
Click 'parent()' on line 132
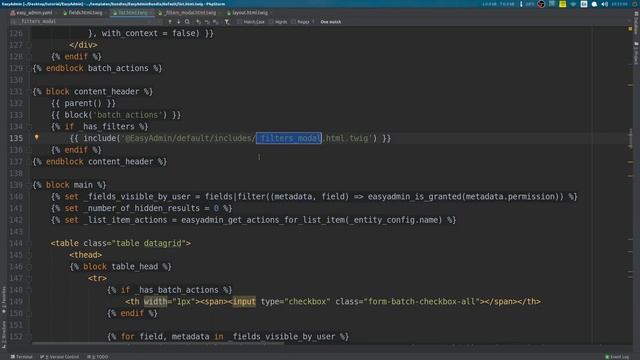tap(83, 103)
